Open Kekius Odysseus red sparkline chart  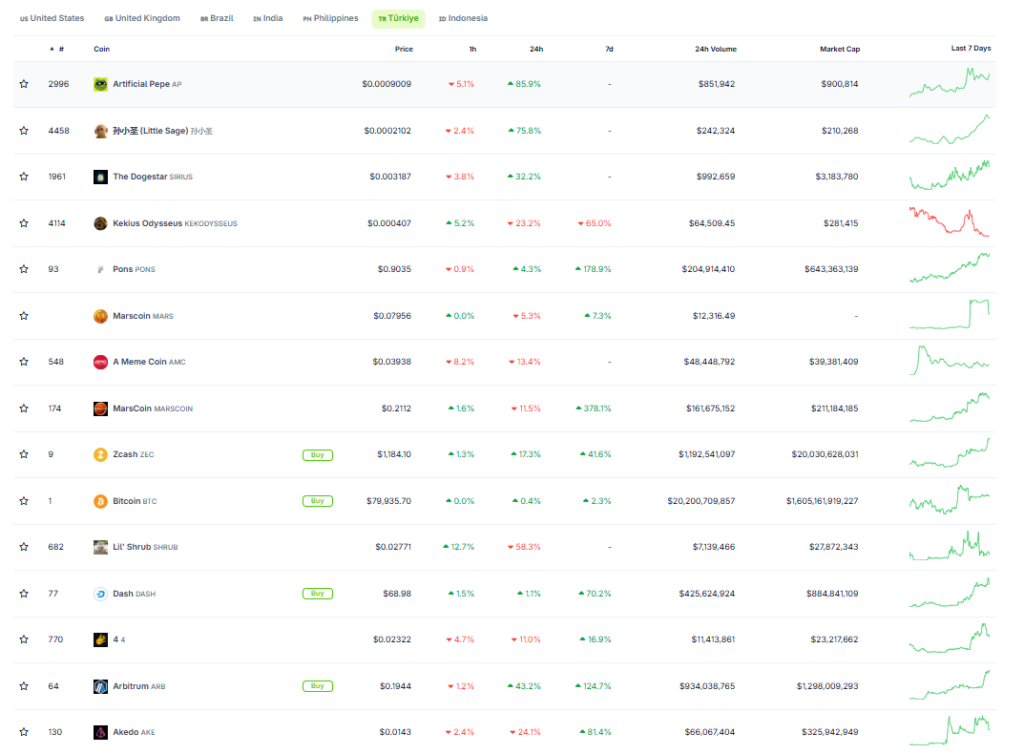coord(950,222)
